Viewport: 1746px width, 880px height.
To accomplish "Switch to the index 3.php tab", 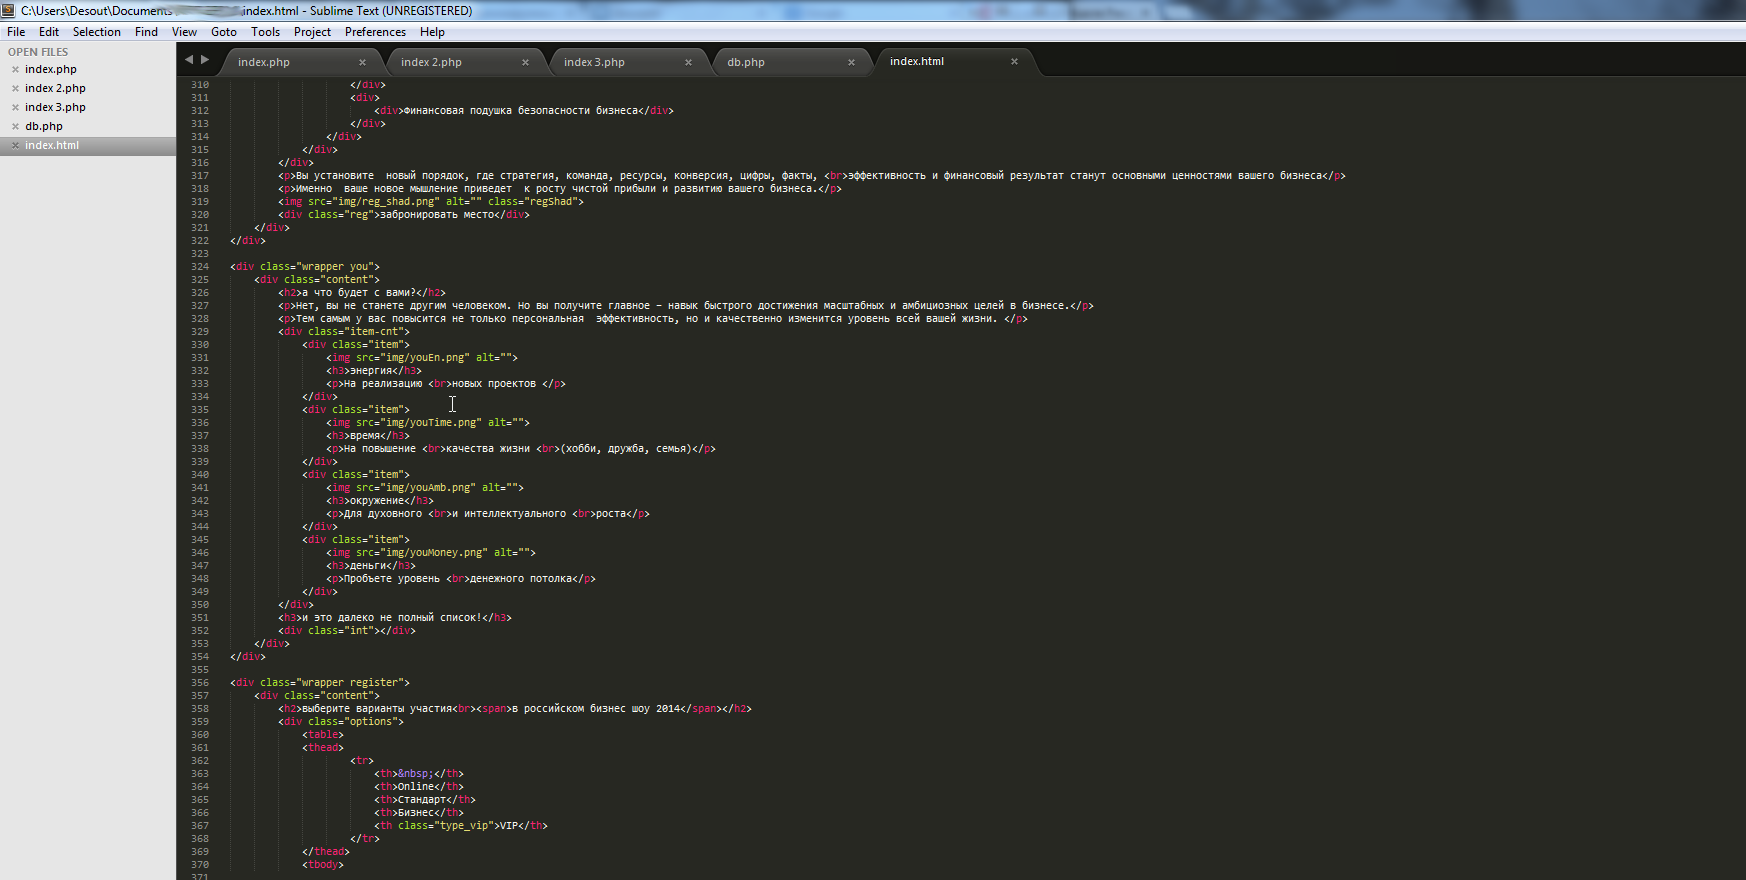I will coord(594,62).
